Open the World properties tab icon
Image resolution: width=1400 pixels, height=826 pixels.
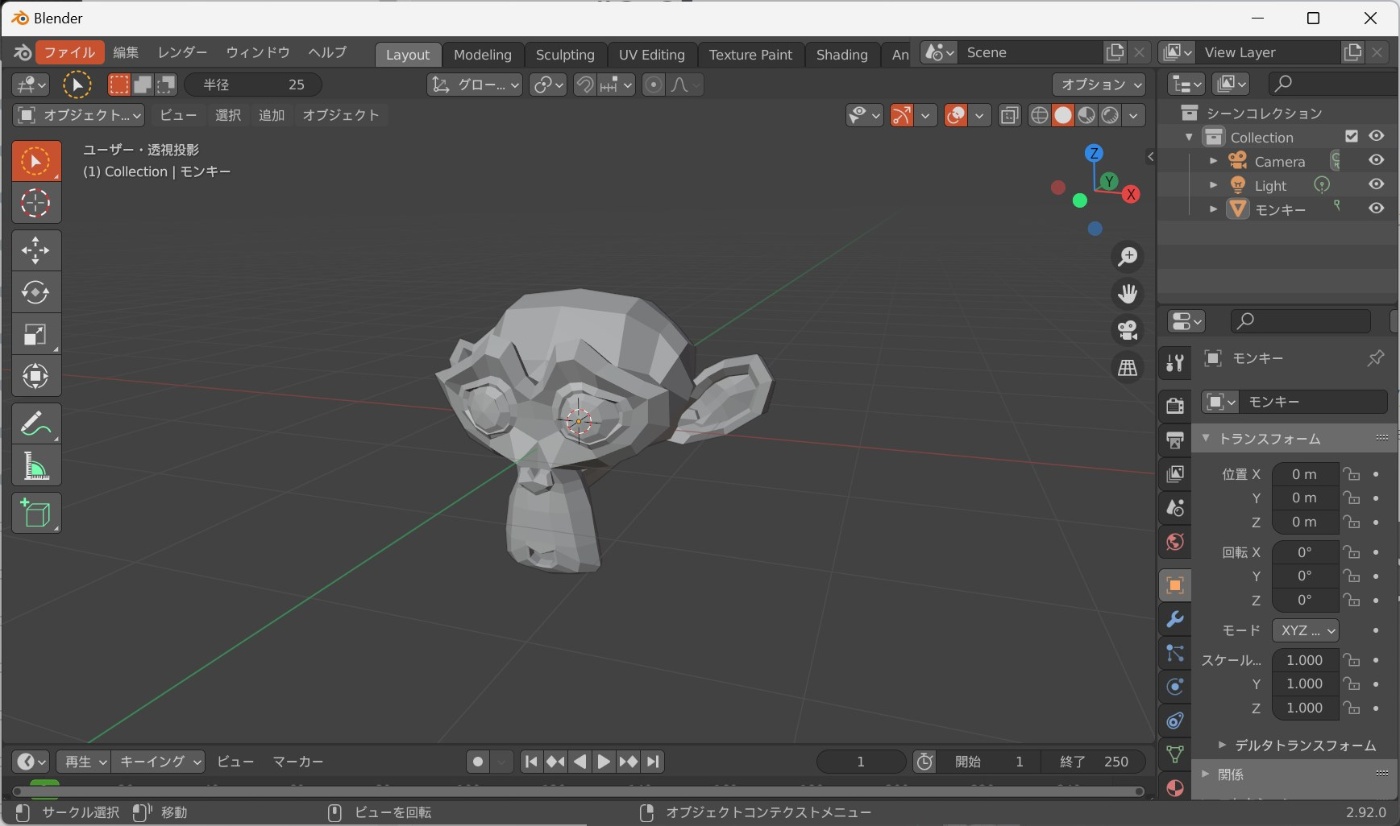[1175, 542]
